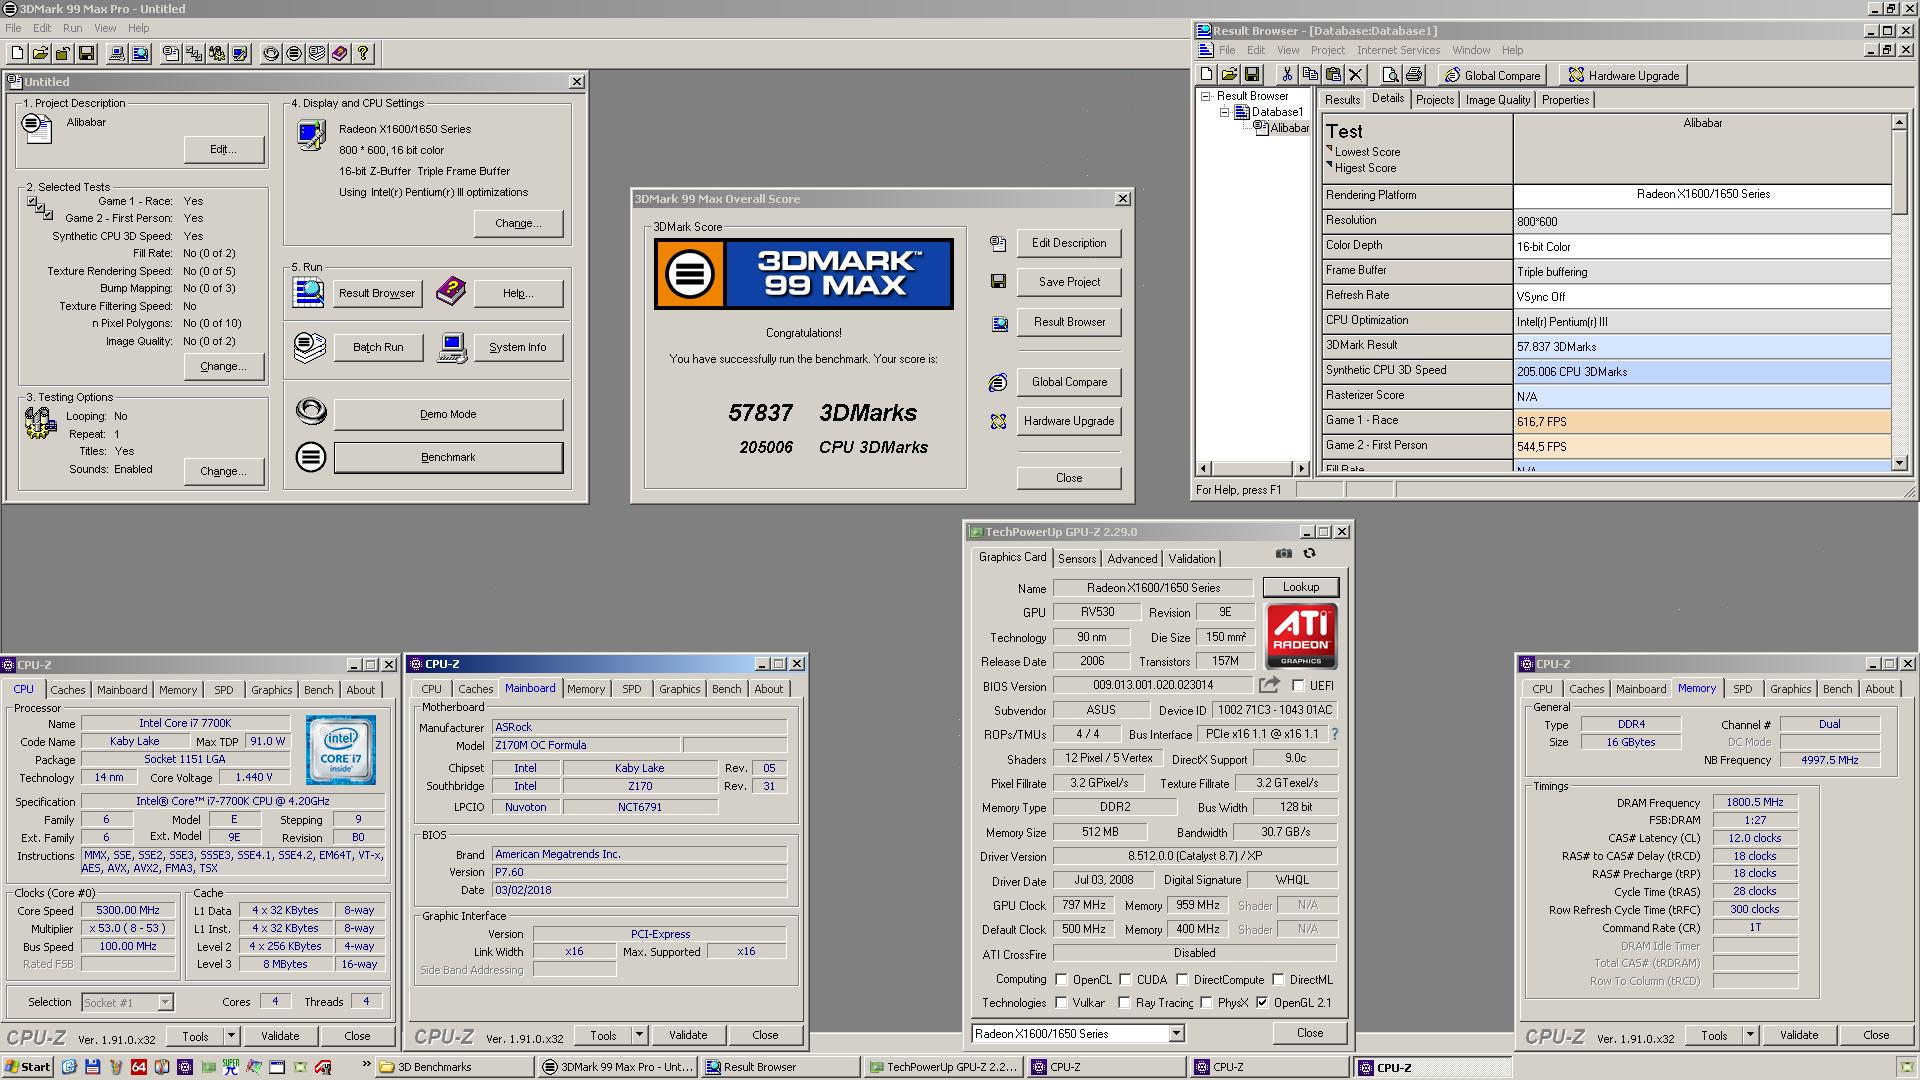Open the SPD tab in Memory CPU-Z window
The image size is (1920, 1080).
coord(1742,689)
